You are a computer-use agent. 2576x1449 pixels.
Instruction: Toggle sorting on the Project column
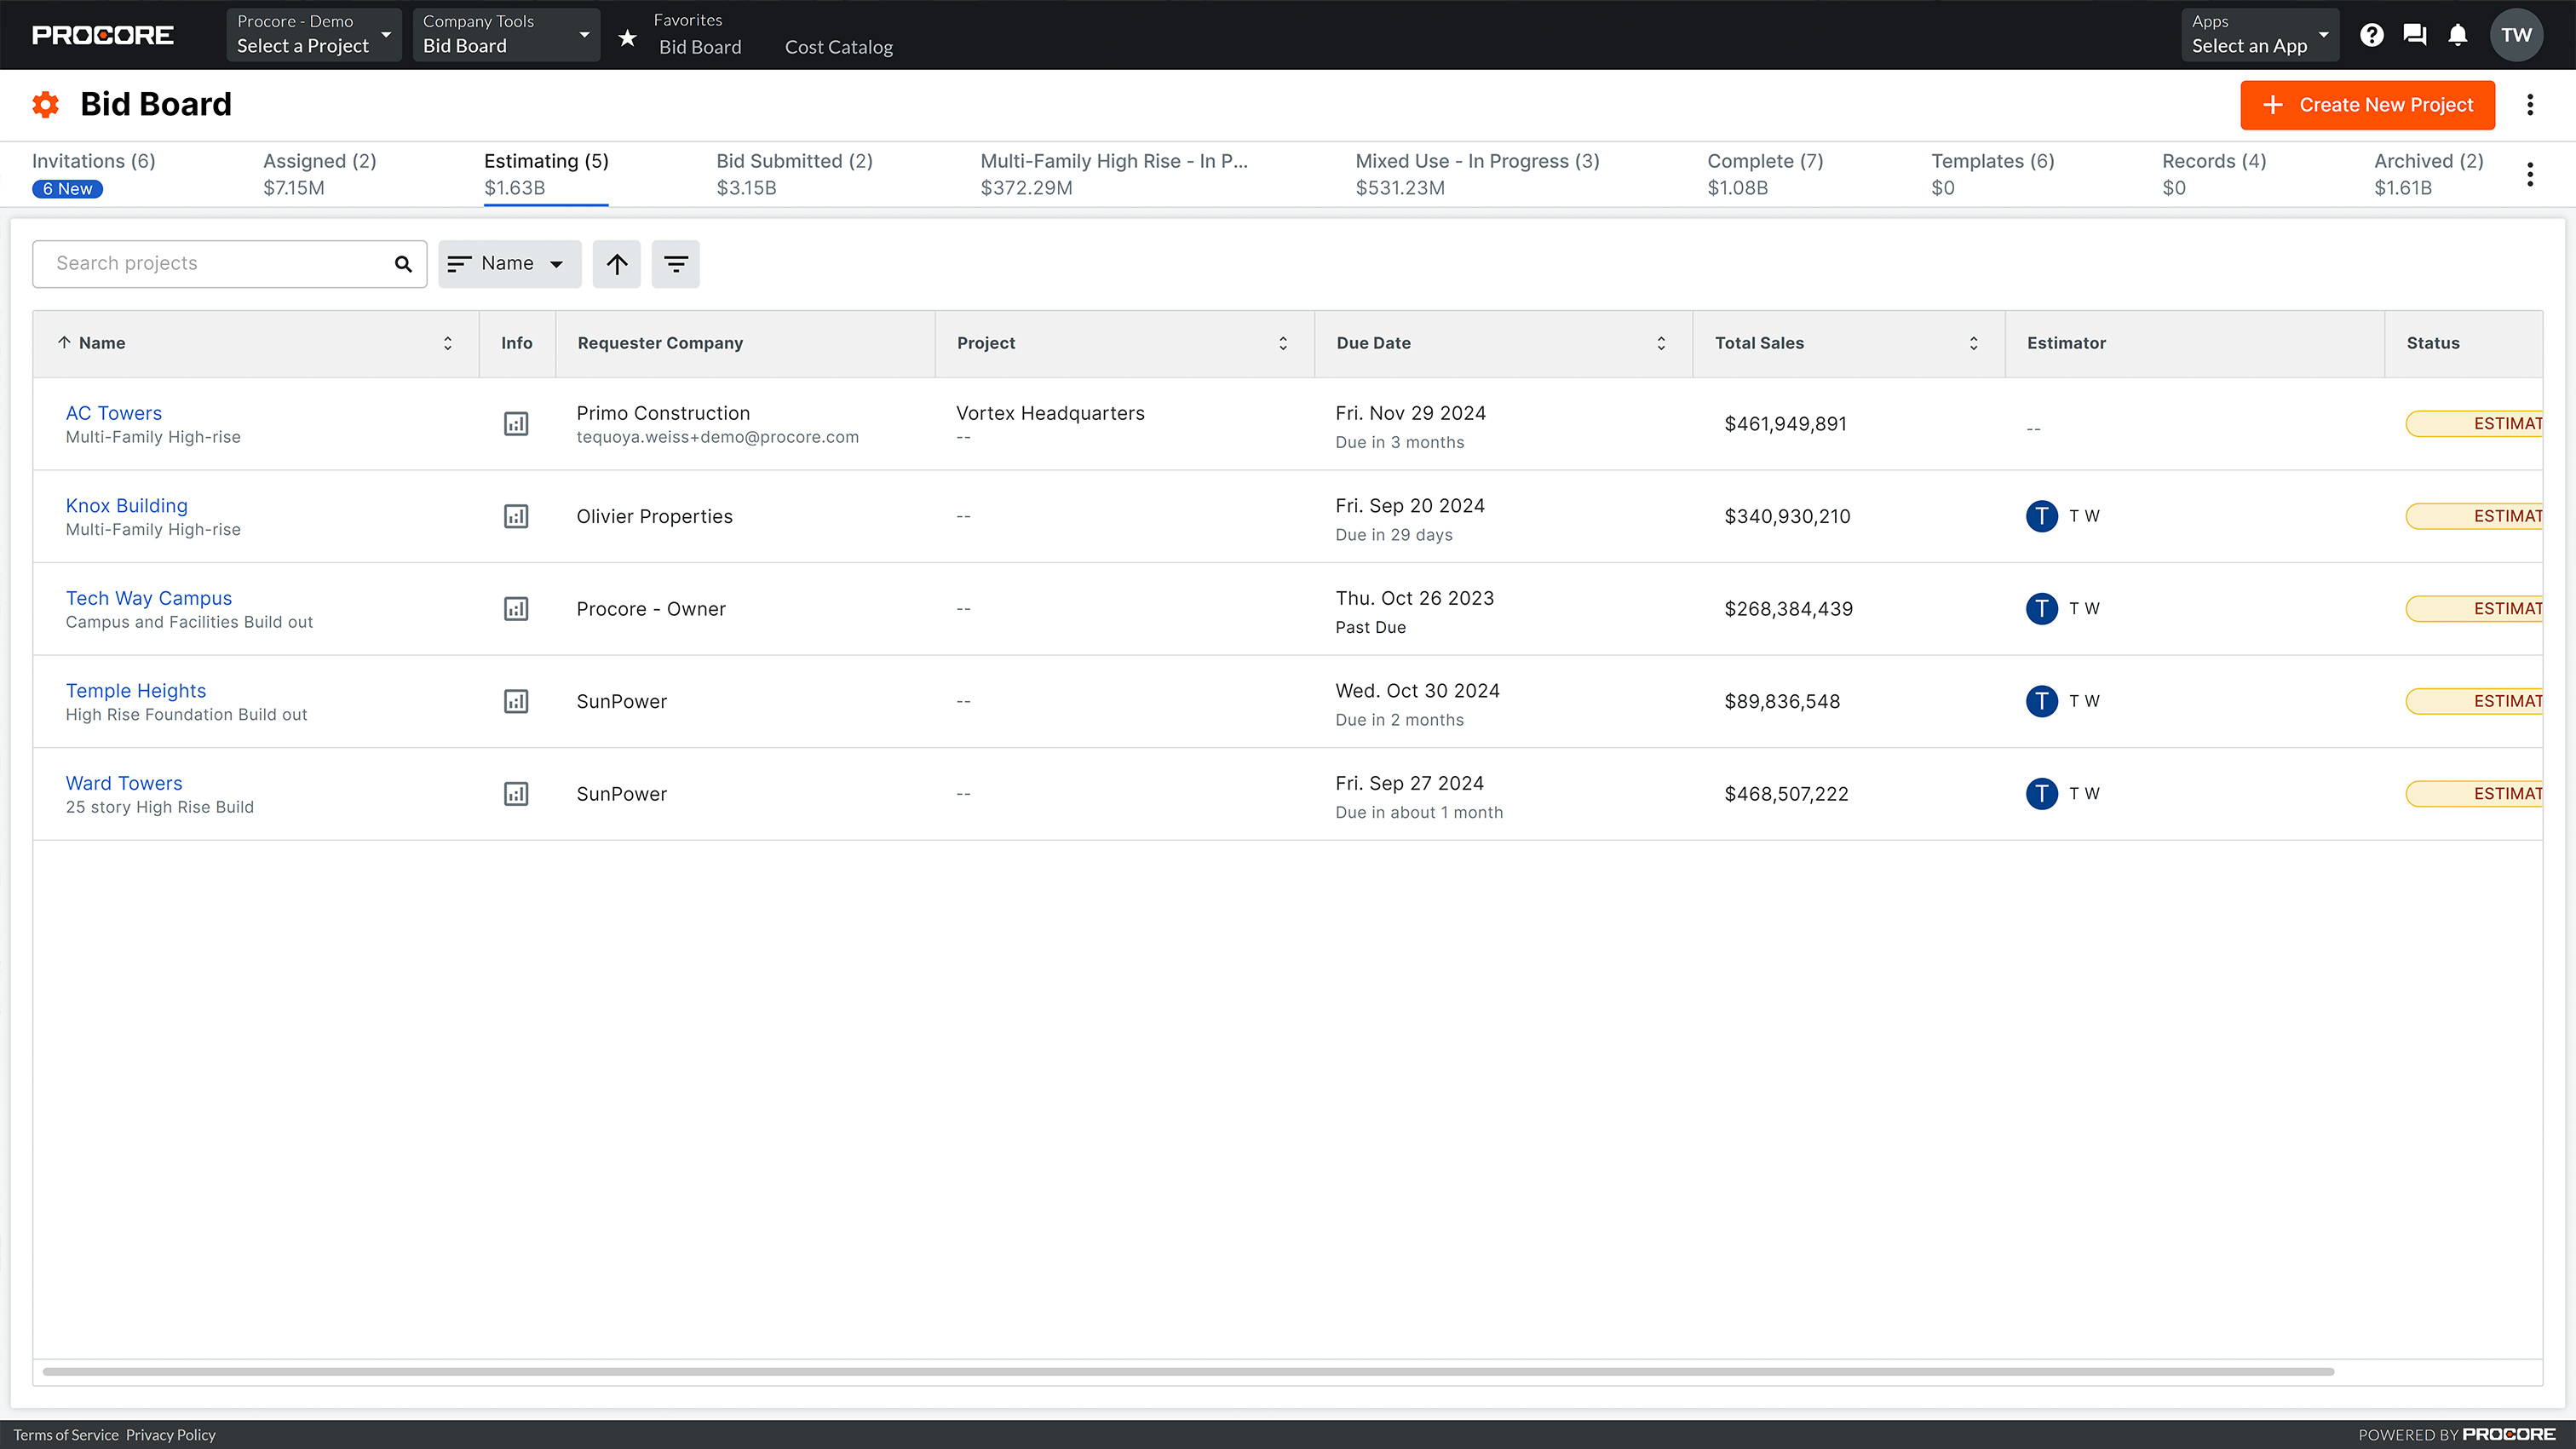pyautogui.click(x=1283, y=343)
